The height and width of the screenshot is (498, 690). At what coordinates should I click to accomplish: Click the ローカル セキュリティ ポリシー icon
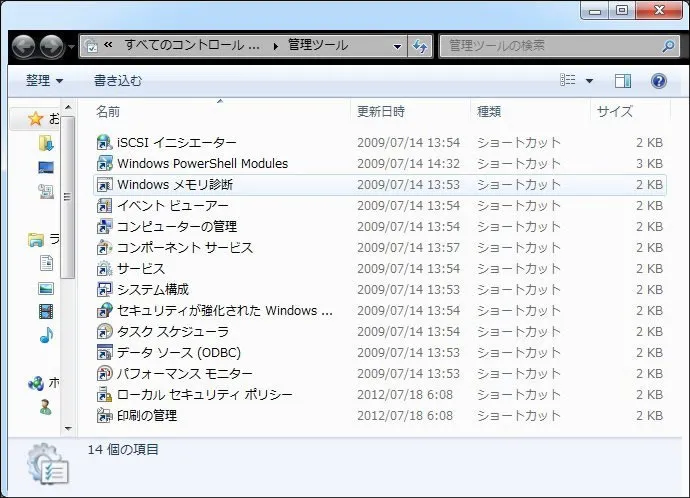(x=104, y=395)
